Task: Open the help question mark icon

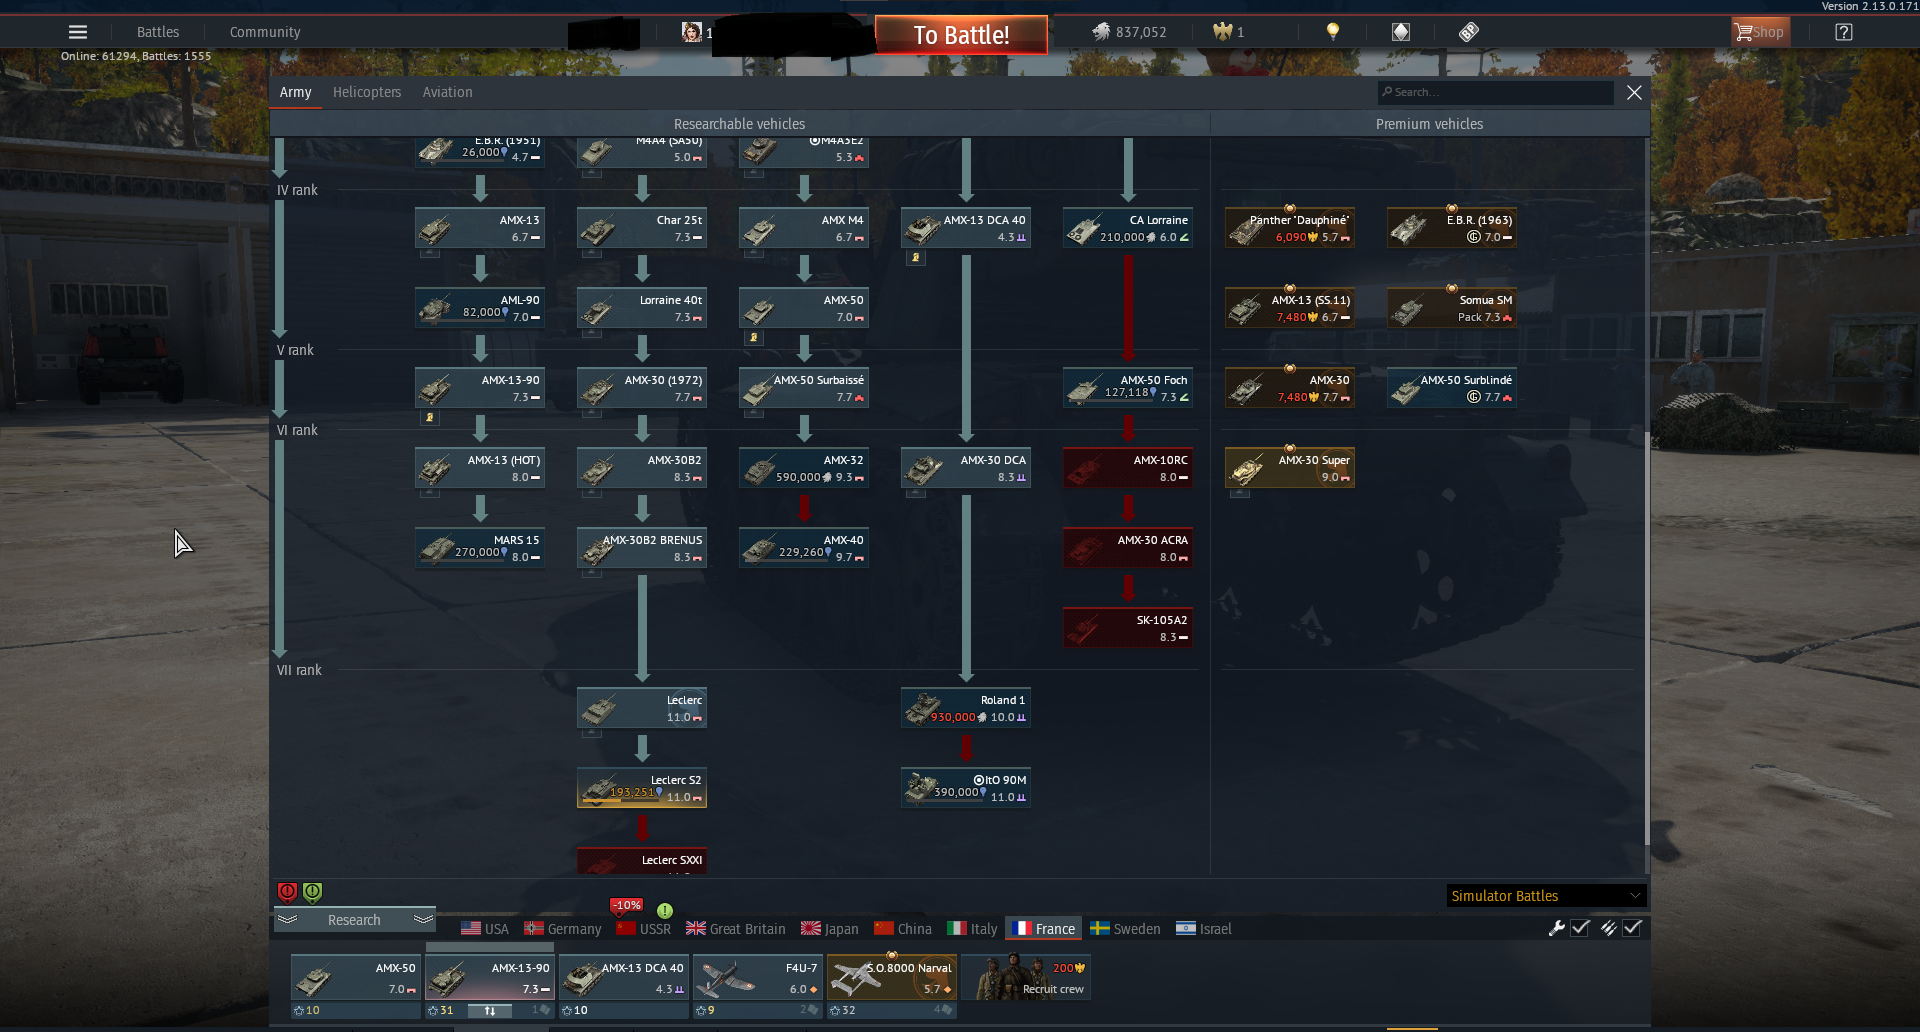Action: tap(1844, 32)
